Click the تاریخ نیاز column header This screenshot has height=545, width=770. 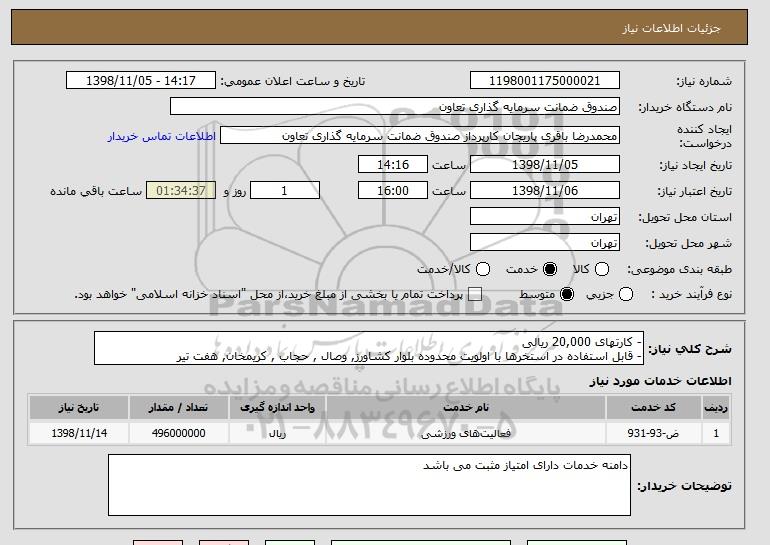(79, 408)
